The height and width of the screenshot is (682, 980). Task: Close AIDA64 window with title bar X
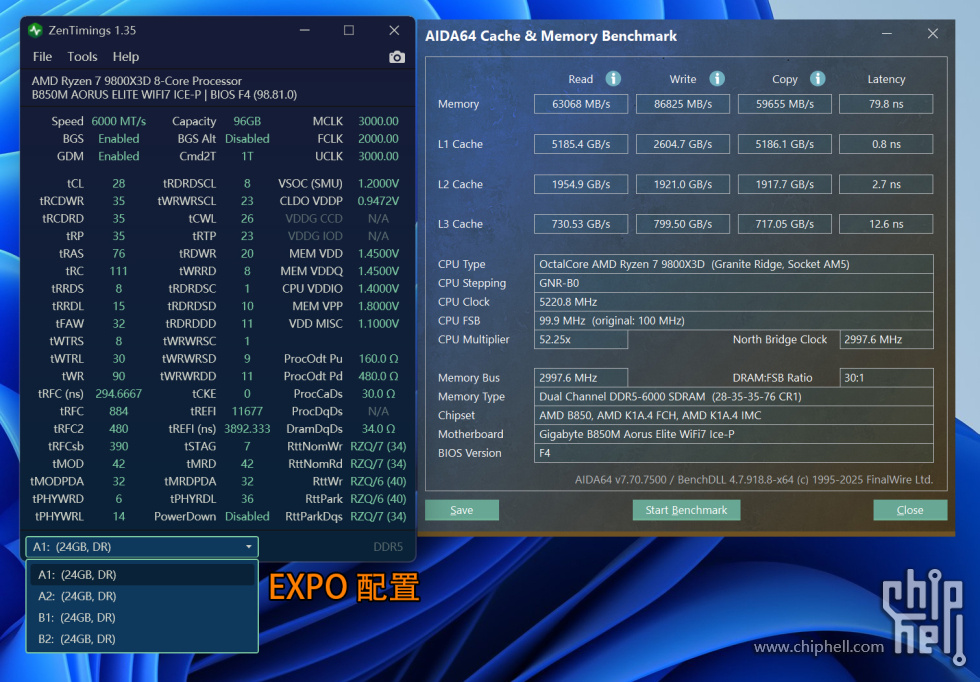[x=932, y=34]
